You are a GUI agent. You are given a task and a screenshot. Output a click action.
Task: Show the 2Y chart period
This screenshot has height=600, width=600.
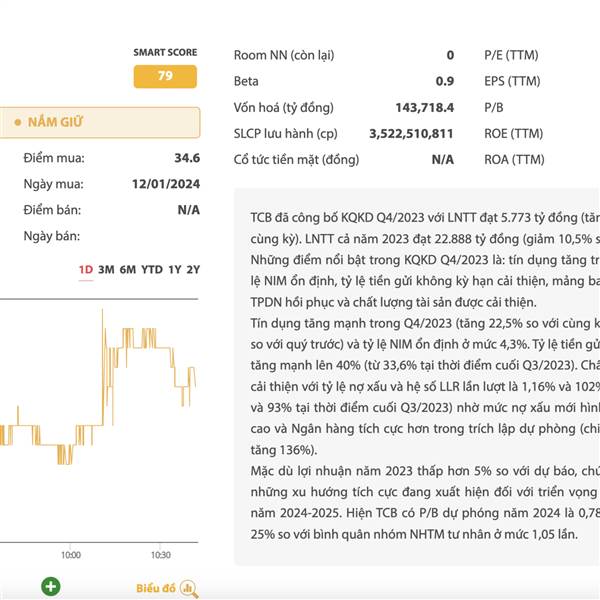pyautogui.click(x=194, y=270)
